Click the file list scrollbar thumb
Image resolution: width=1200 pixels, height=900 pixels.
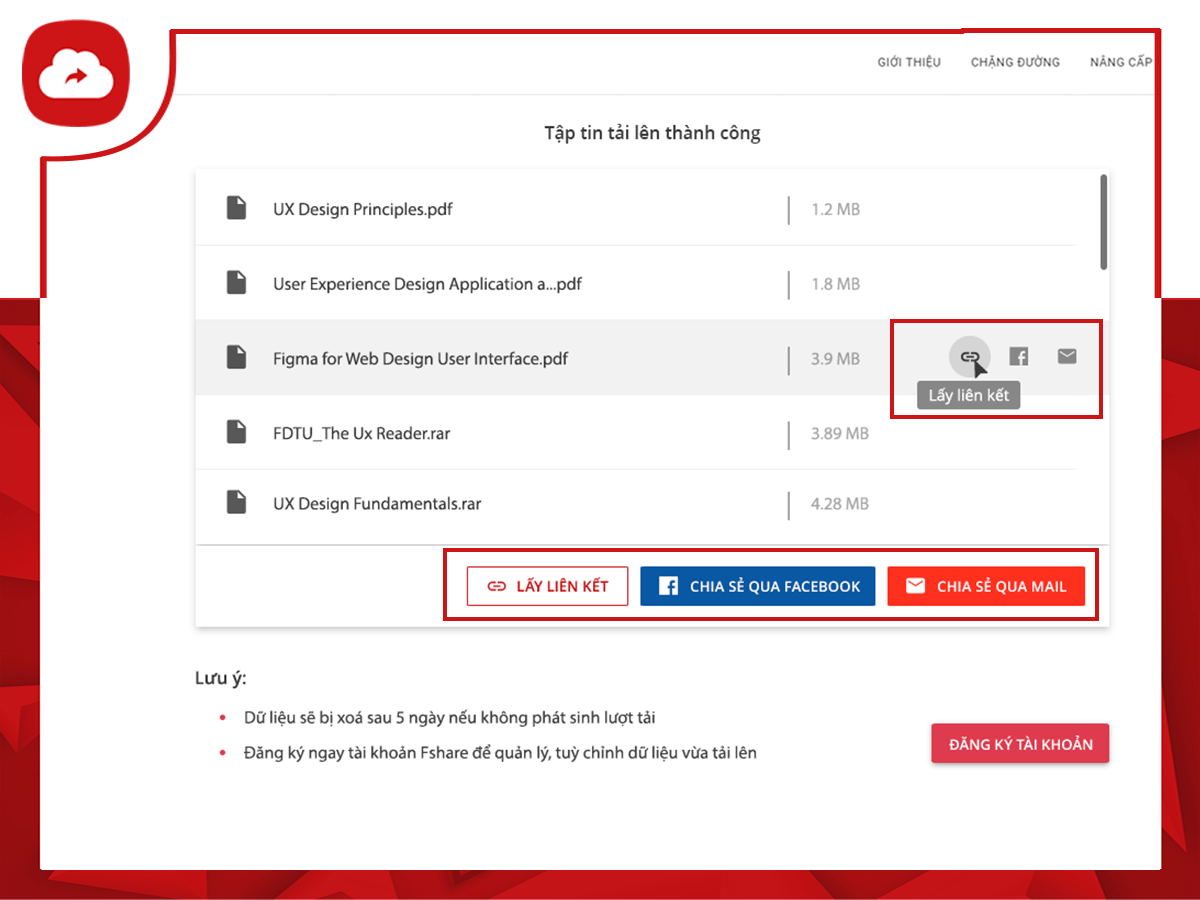point(1103,222)
